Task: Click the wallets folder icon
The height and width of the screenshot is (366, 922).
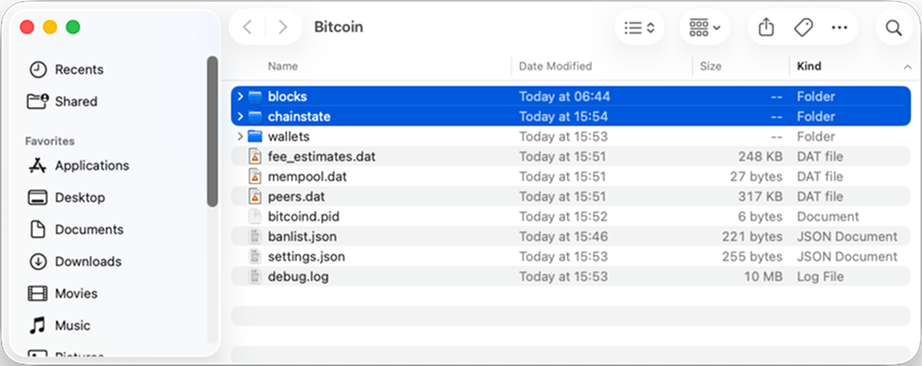Action: point(255,137)
